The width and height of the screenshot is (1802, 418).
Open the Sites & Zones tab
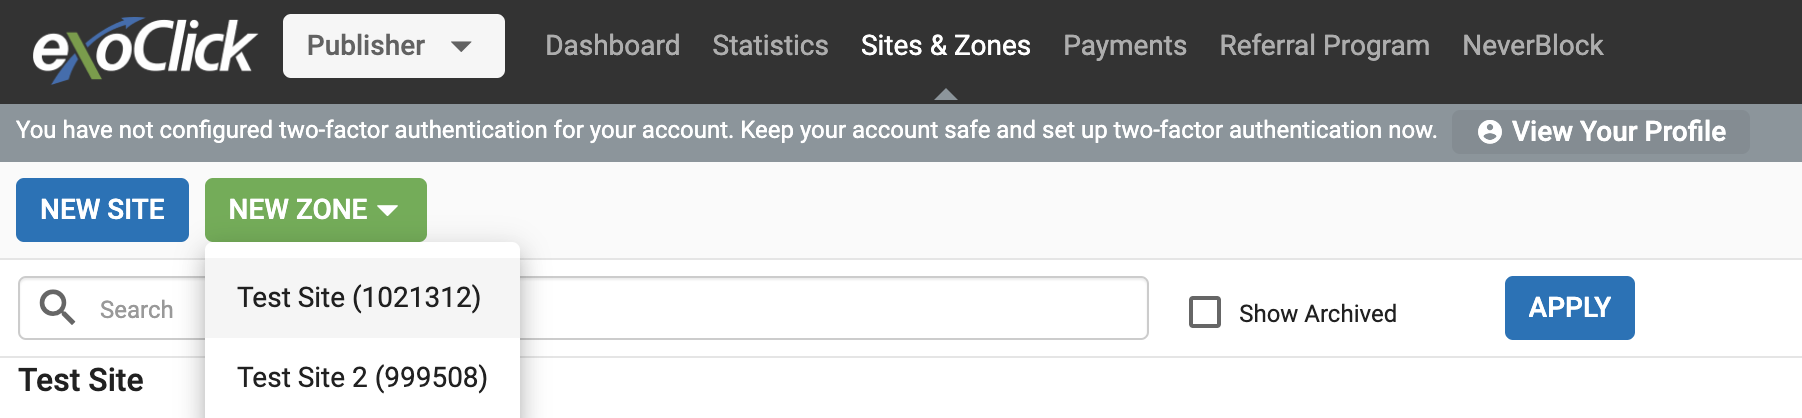click(945, 46)
